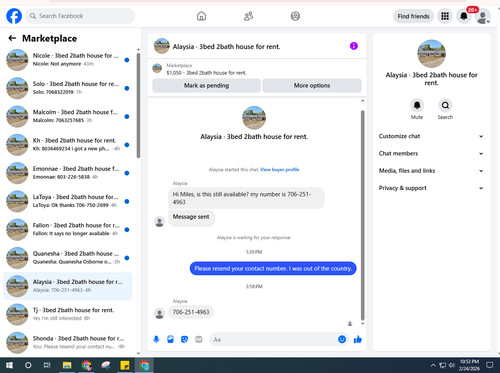This screenshot has height=373, width=500.
Task: Click the chat area scrollbar
Action: (x=363, y=215)
